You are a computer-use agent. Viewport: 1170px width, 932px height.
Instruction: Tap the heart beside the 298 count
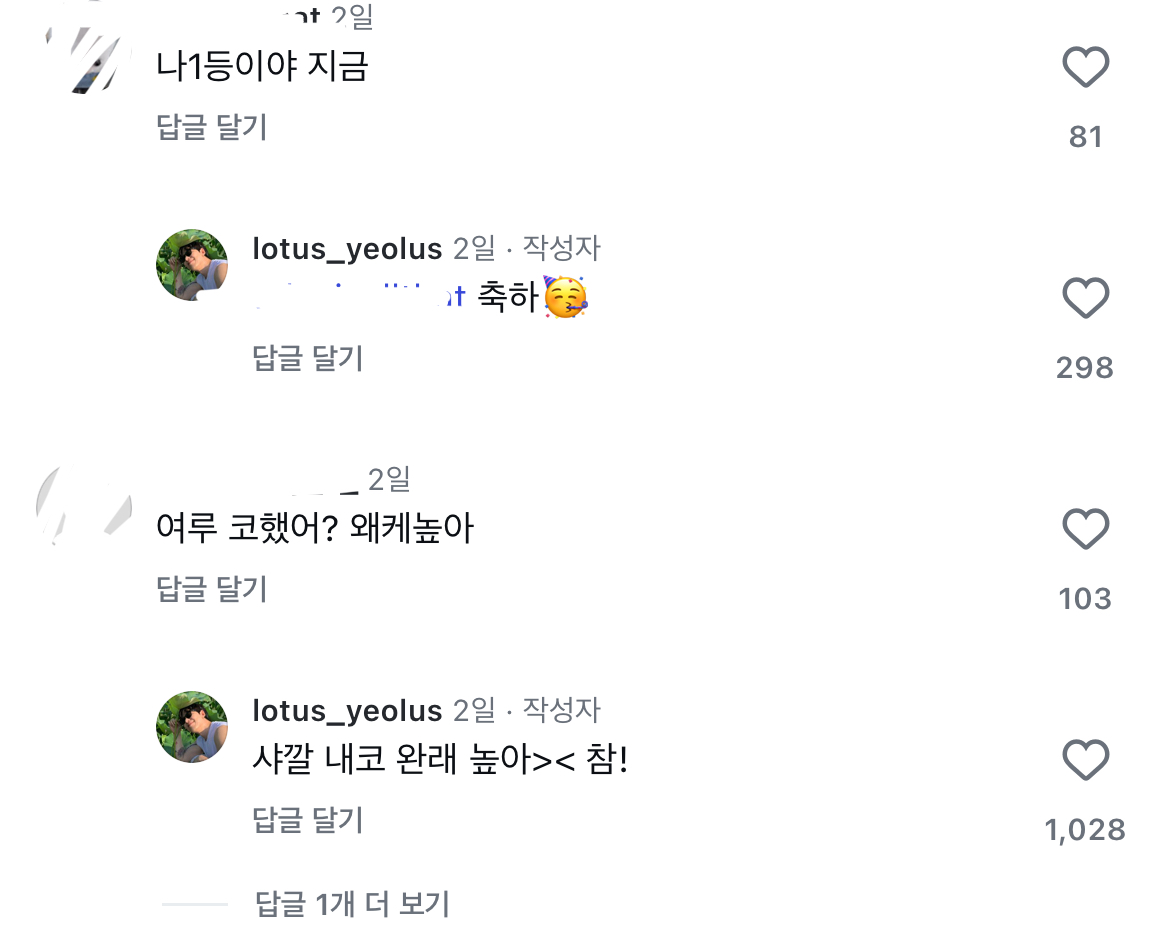(x=1085, y=298)
